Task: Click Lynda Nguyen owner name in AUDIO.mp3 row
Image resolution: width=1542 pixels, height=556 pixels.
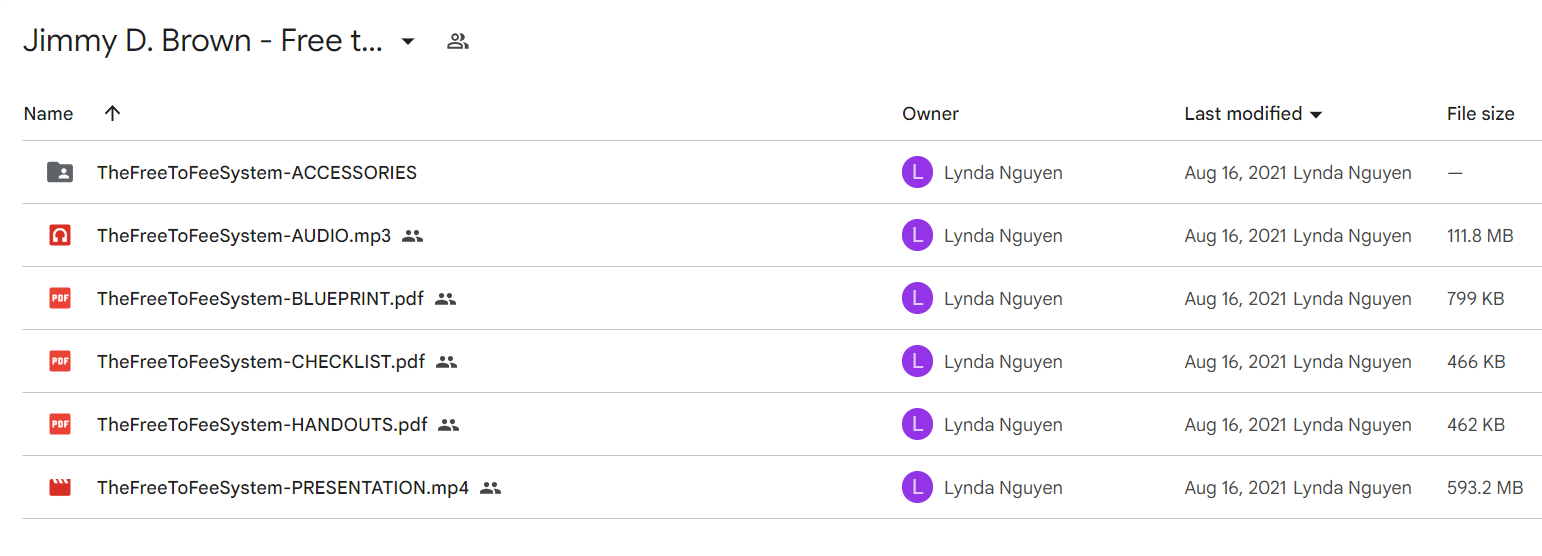Action: tap(1003, 236)
